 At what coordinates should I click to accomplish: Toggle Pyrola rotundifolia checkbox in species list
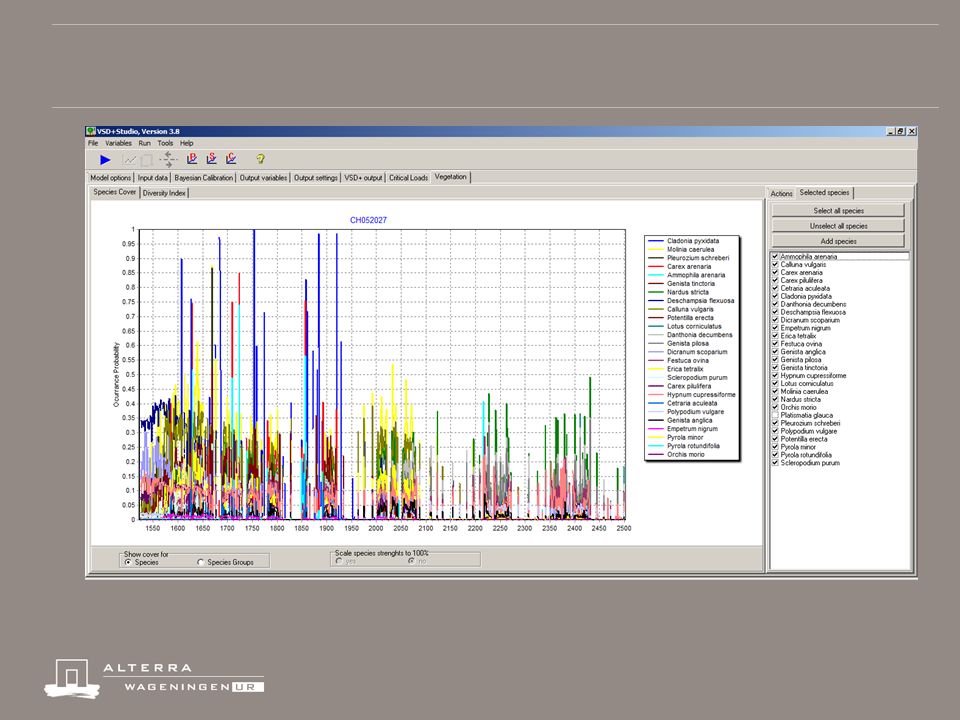(x=775, y=455)
